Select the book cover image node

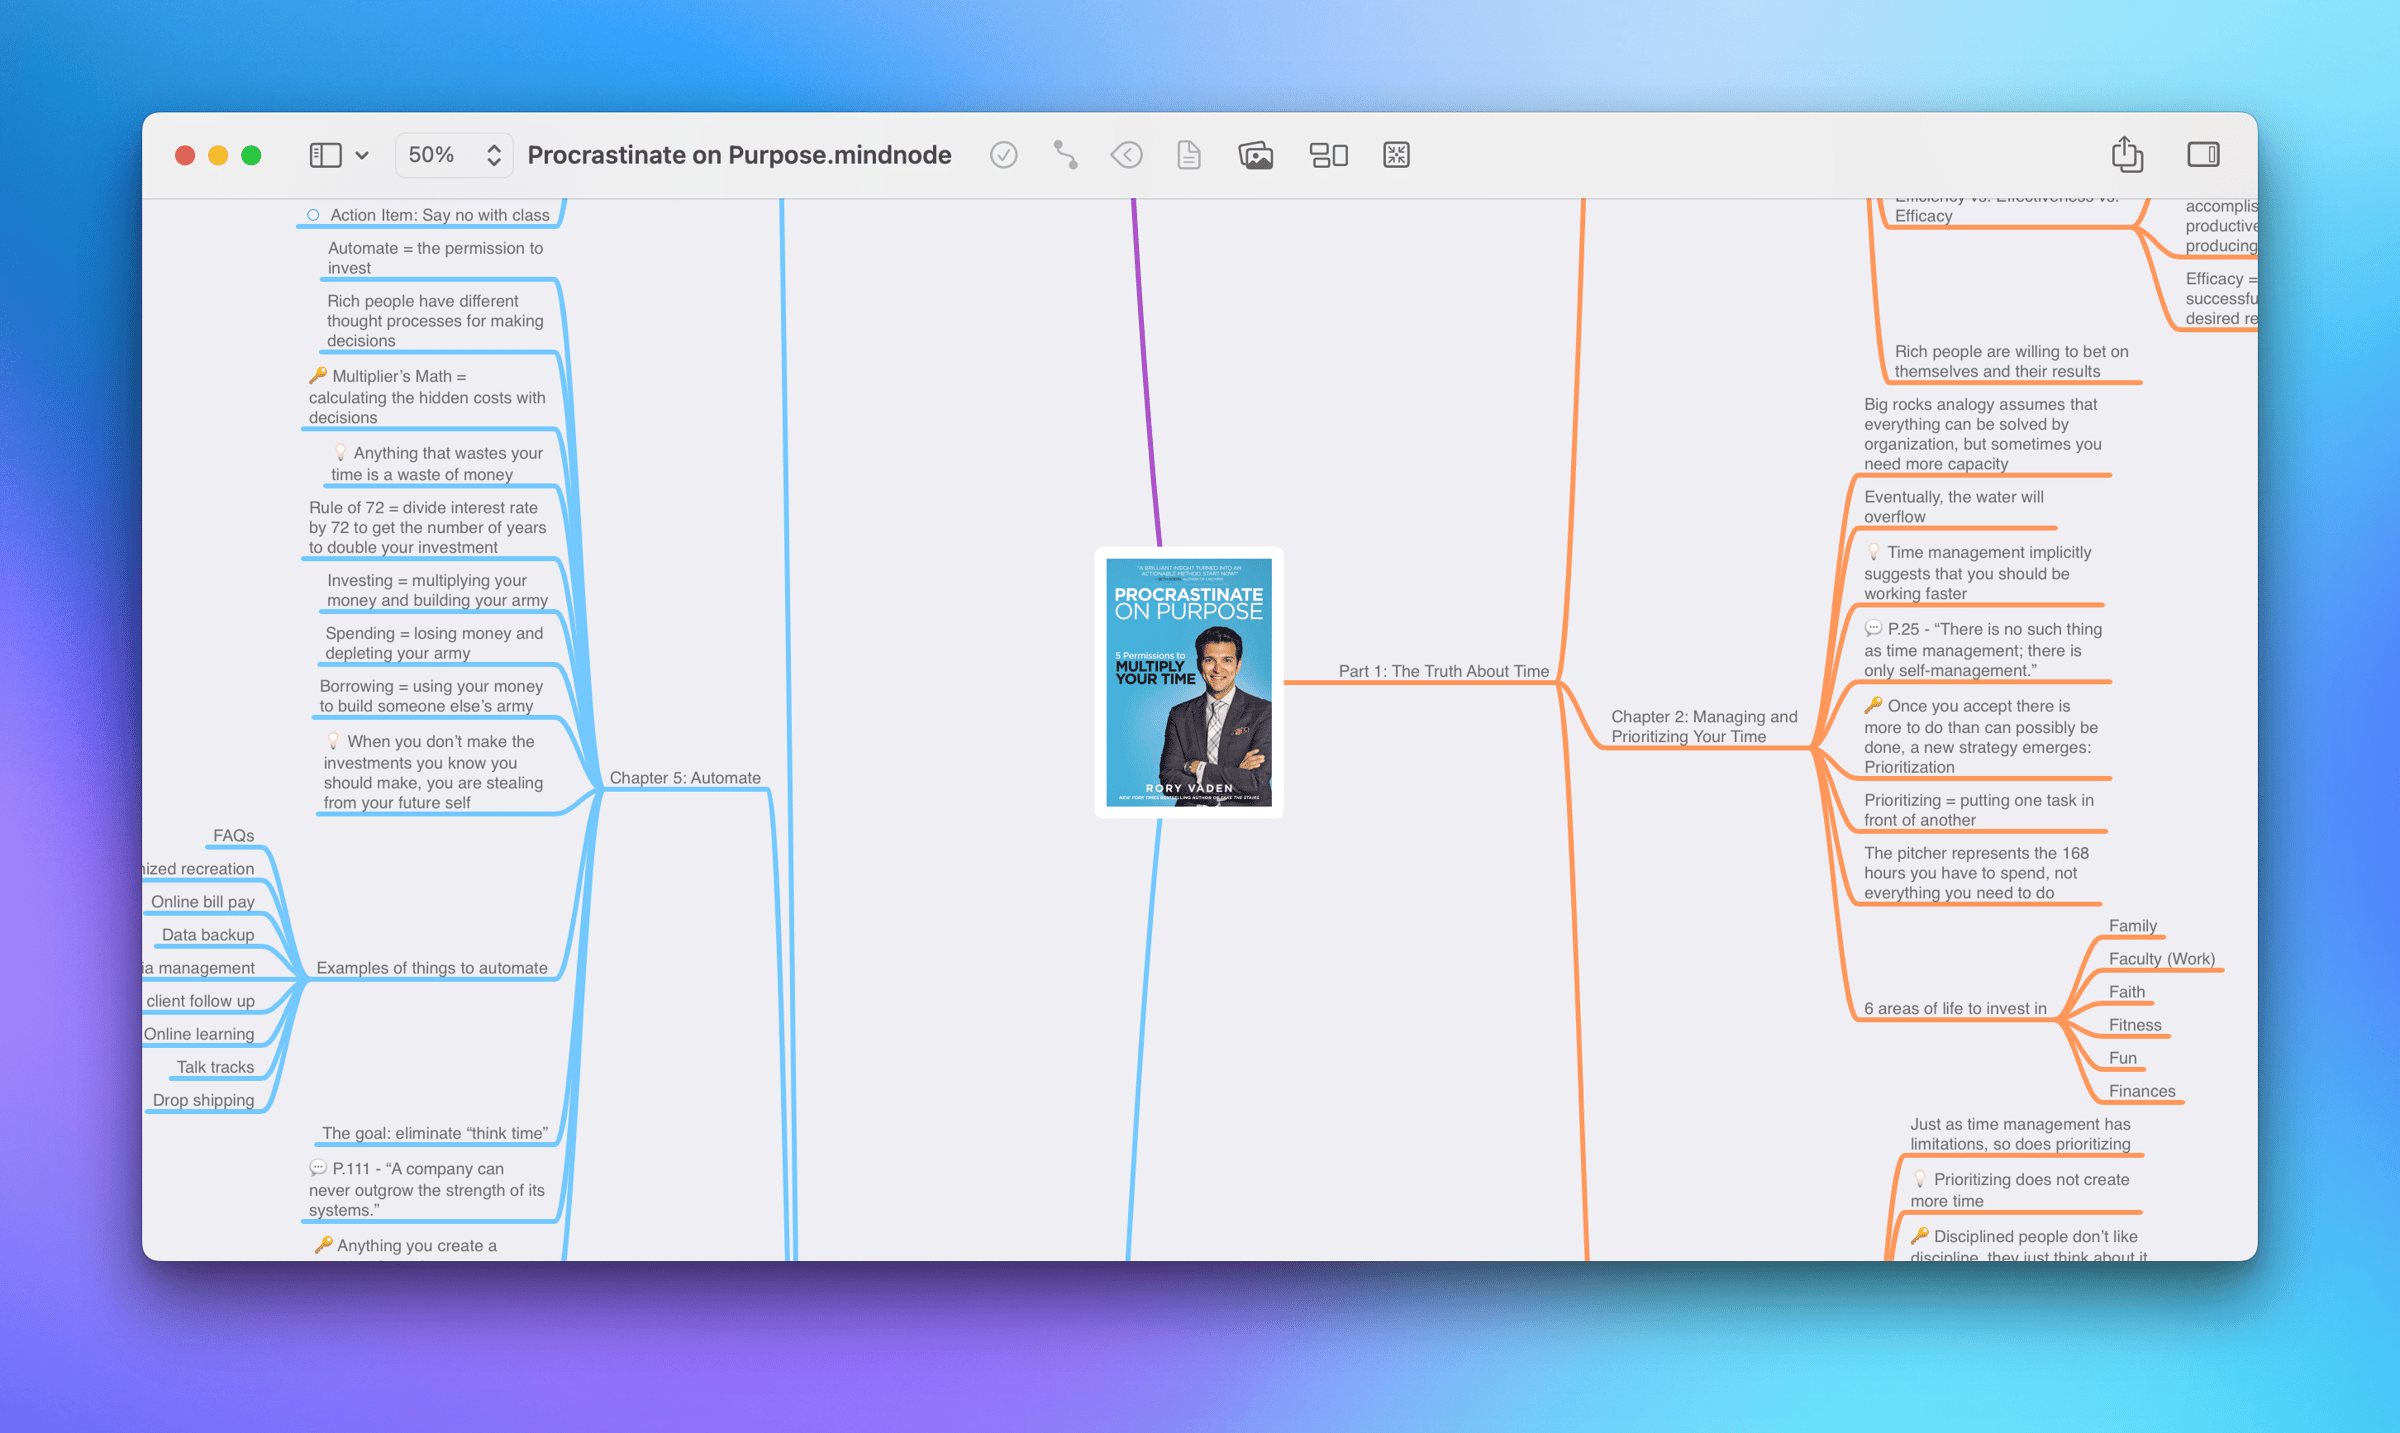click(x=1189, y=682)
